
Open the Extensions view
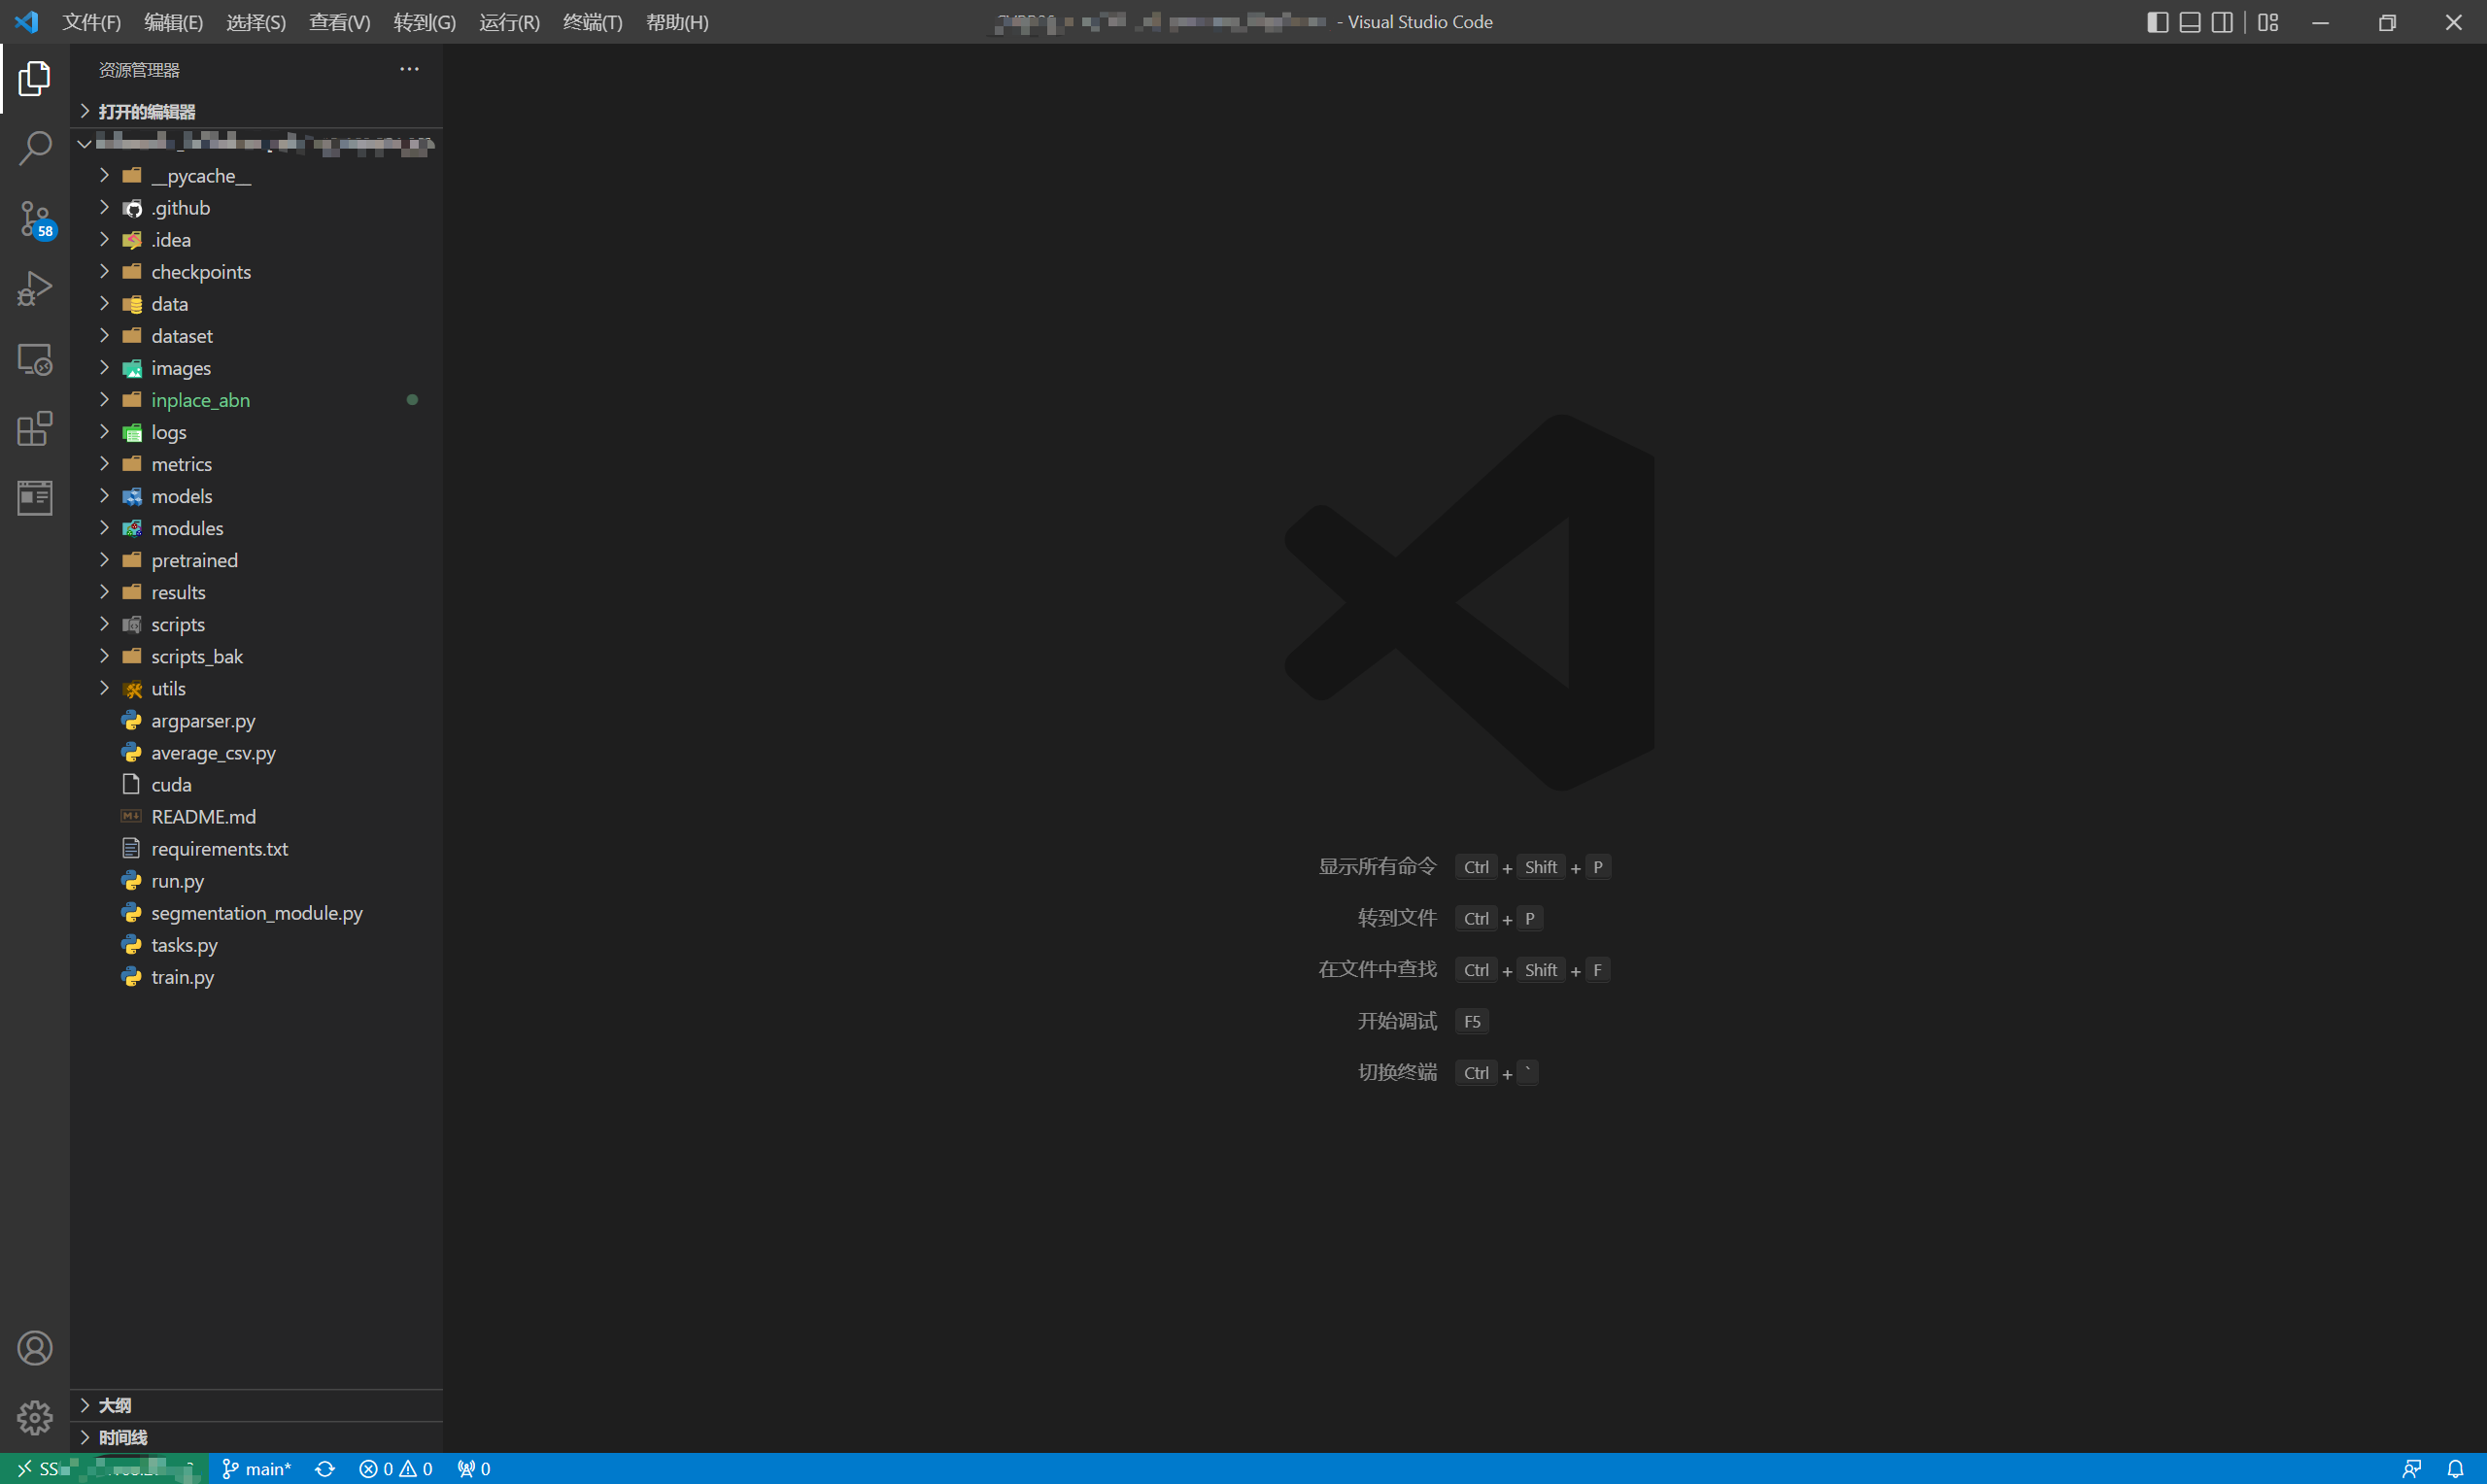point(35,428)
